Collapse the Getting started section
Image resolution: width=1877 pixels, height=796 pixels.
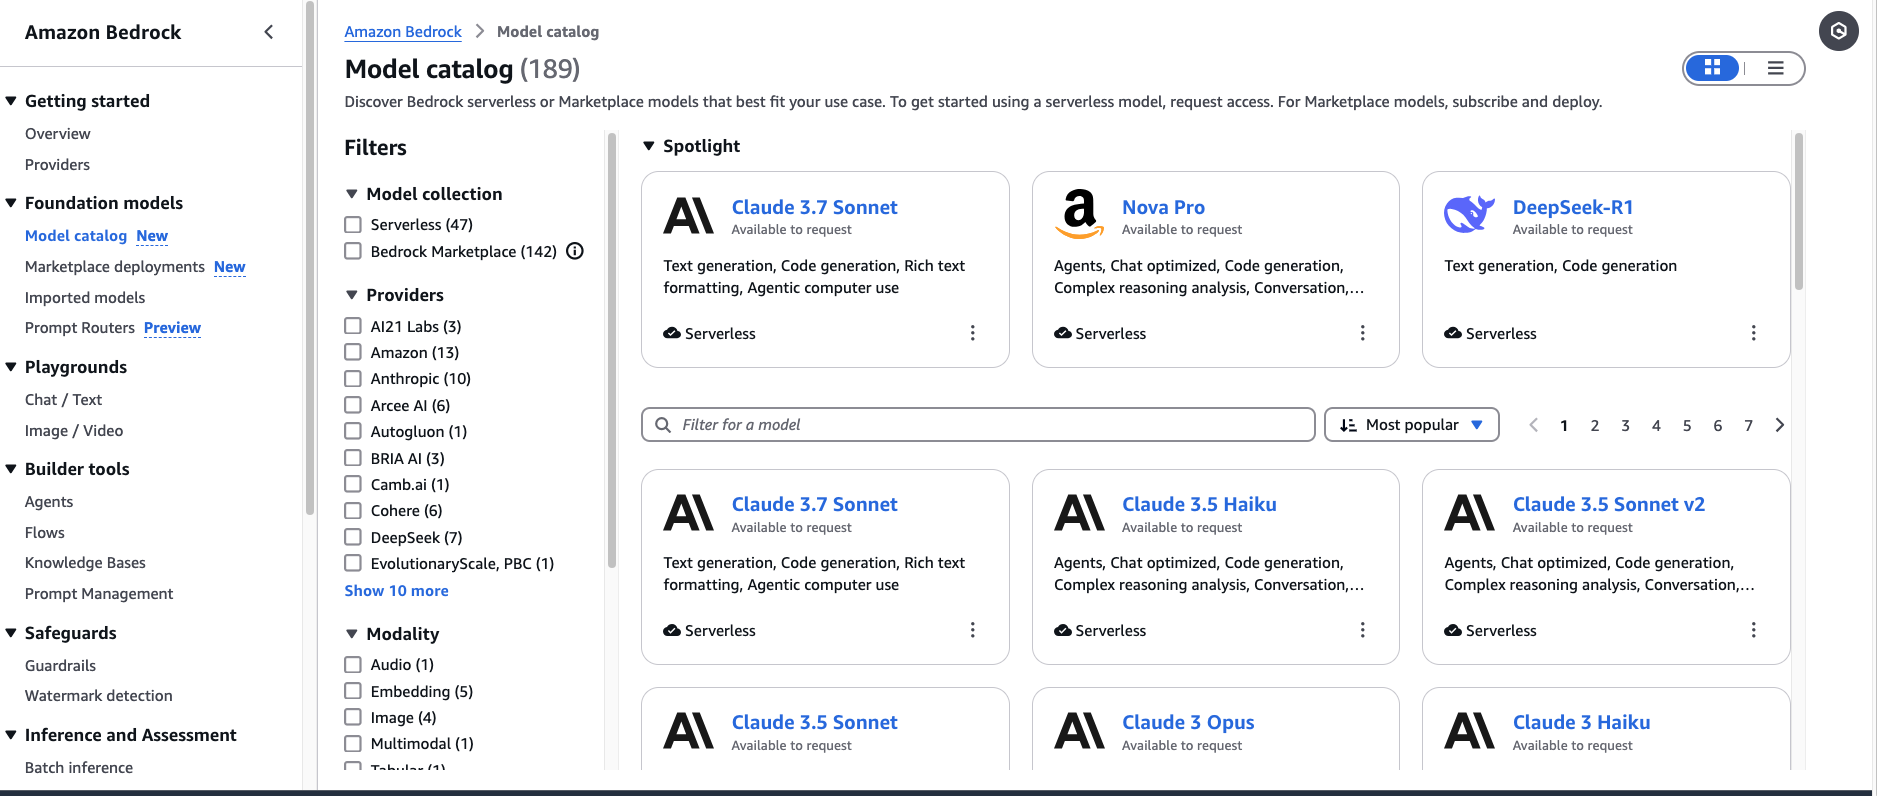pos(11,101)
